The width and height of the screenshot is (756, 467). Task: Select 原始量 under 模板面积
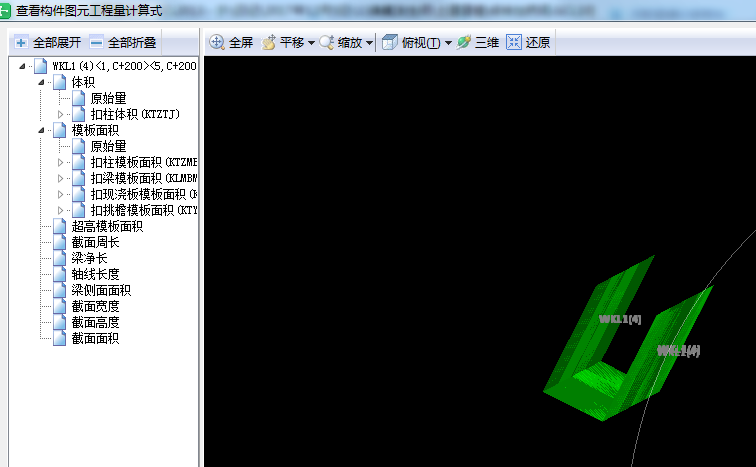click(x=108, y=146)
